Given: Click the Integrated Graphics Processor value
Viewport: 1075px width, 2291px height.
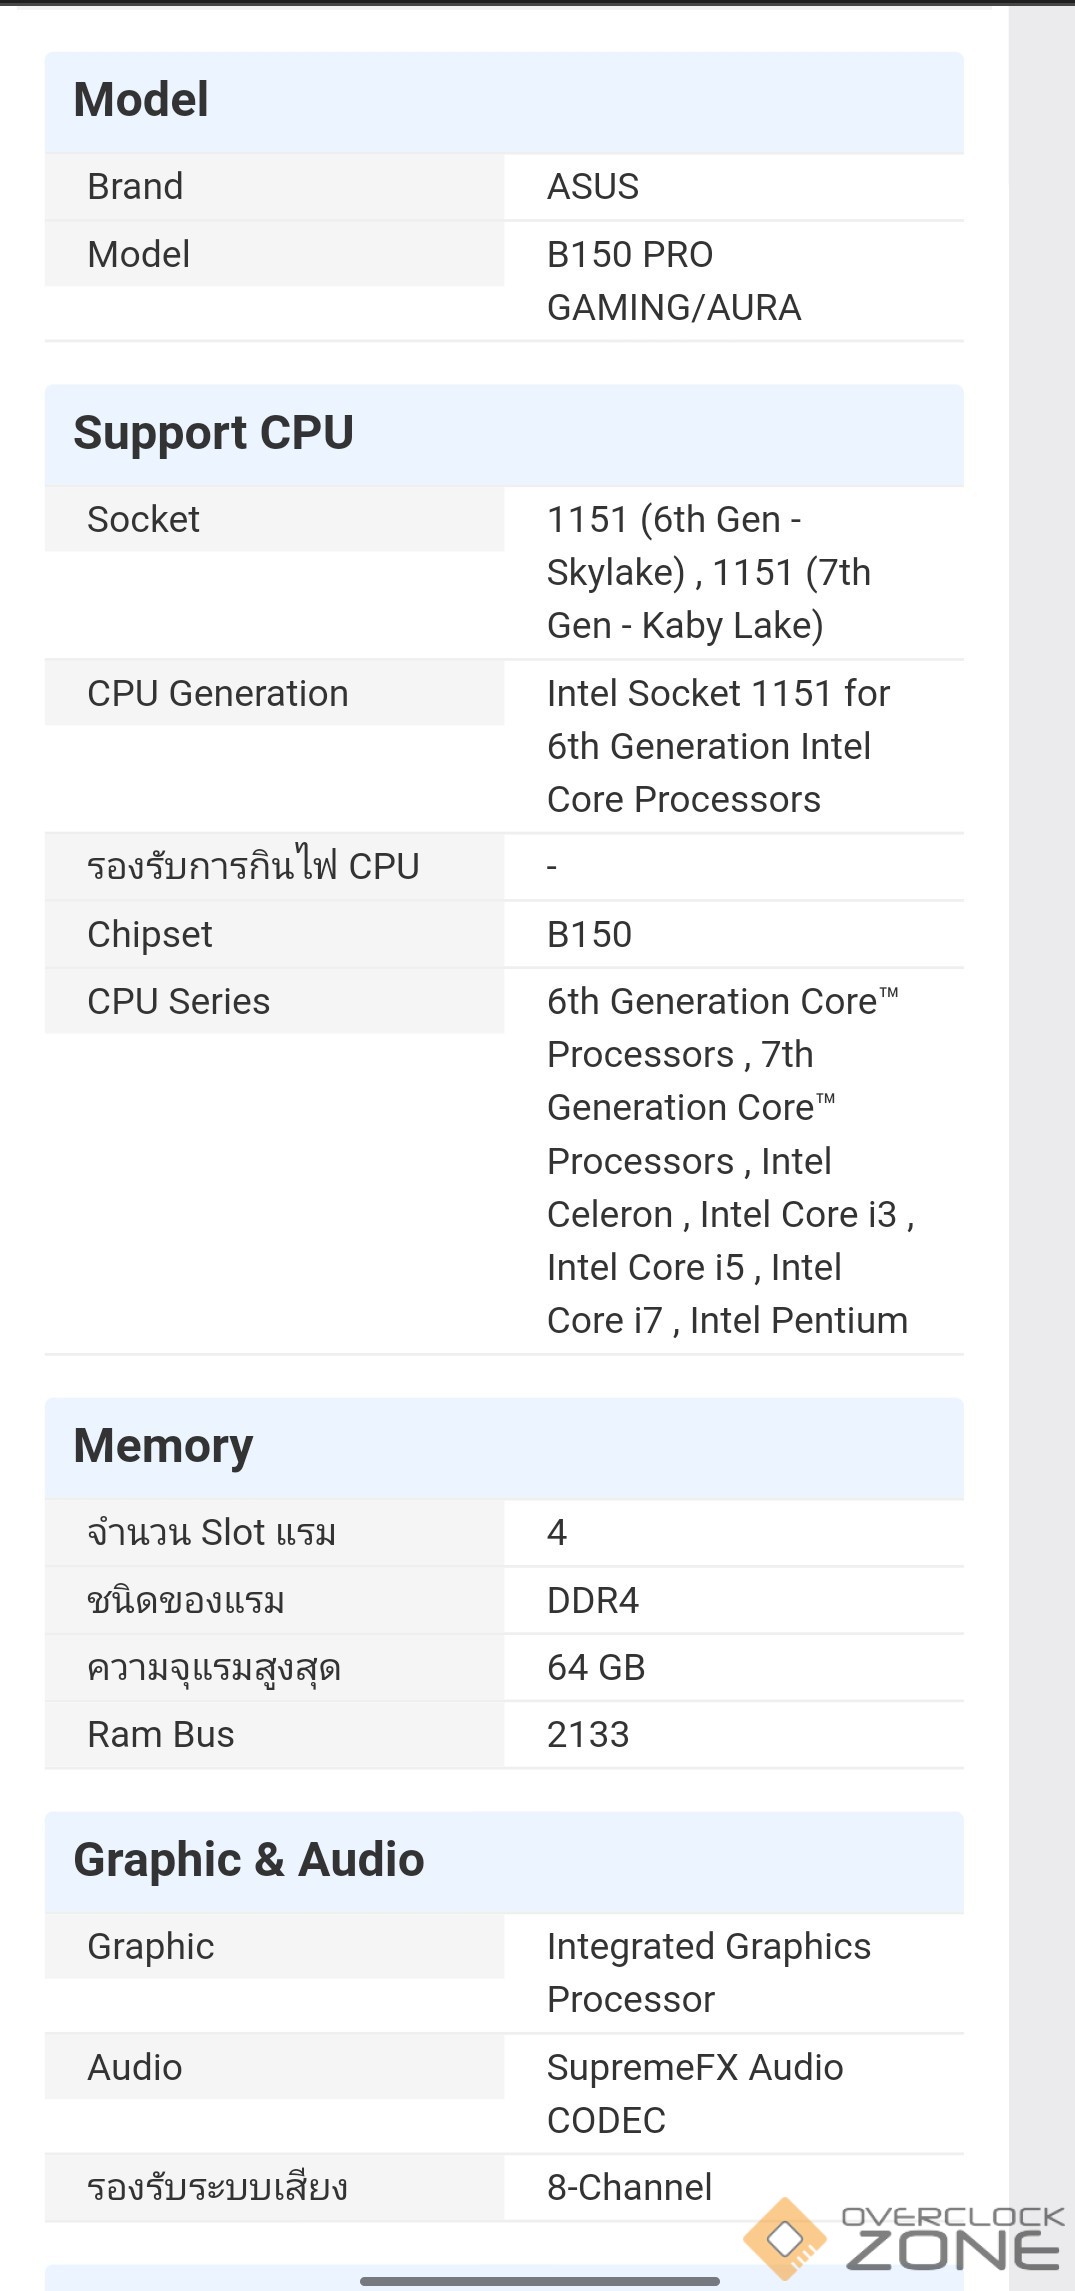Looking at the screenshot, I should [x=708, y=1973].
